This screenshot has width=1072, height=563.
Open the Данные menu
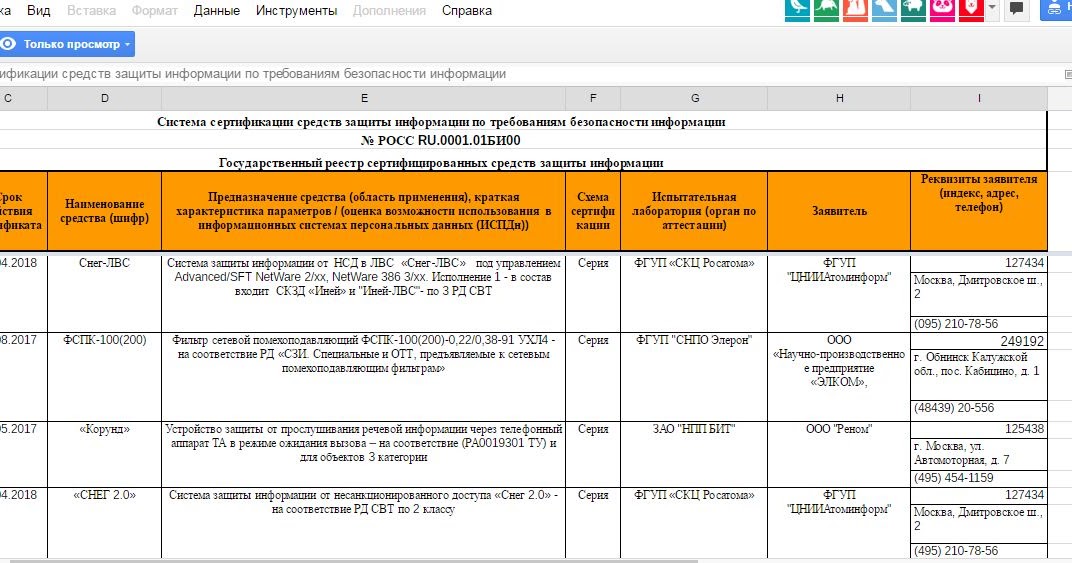pyautogui.click(x=216, y=11)
